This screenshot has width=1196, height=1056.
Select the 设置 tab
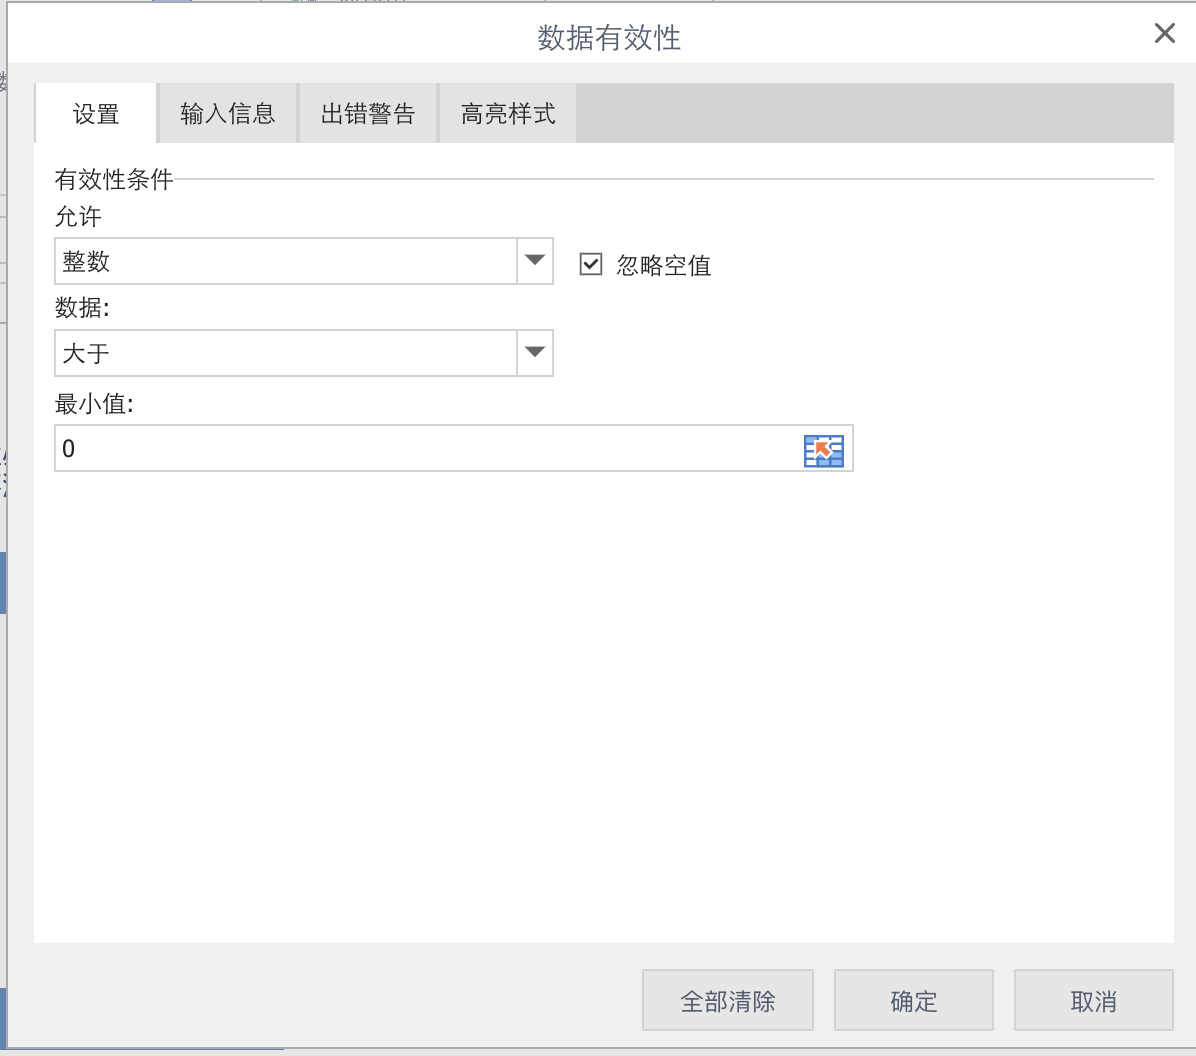point(96,114)
